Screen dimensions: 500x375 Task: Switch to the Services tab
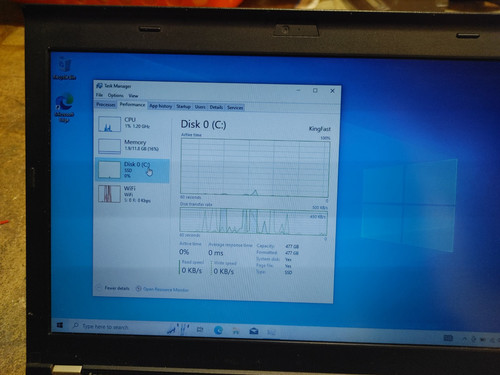click(x=235, y=108)
